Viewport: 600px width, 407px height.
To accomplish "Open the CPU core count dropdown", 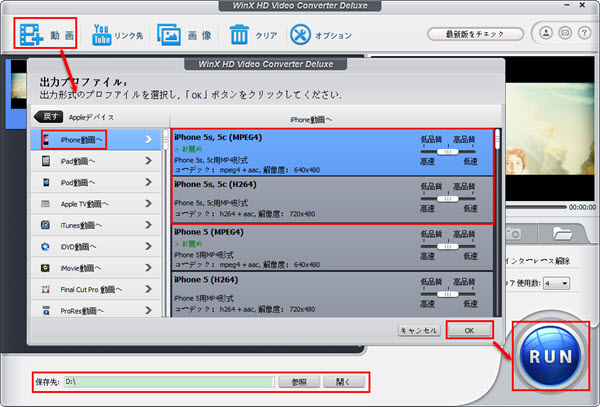I will click(x=557, y=283).
